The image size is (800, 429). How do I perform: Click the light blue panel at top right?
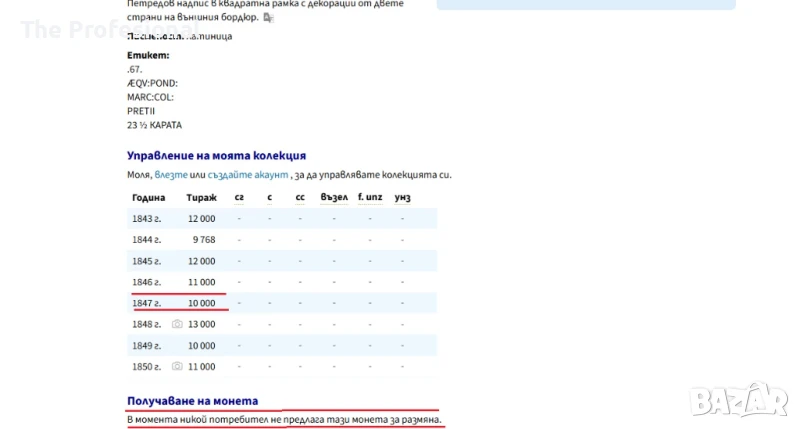pyautogui.click(x=586, y=5)
